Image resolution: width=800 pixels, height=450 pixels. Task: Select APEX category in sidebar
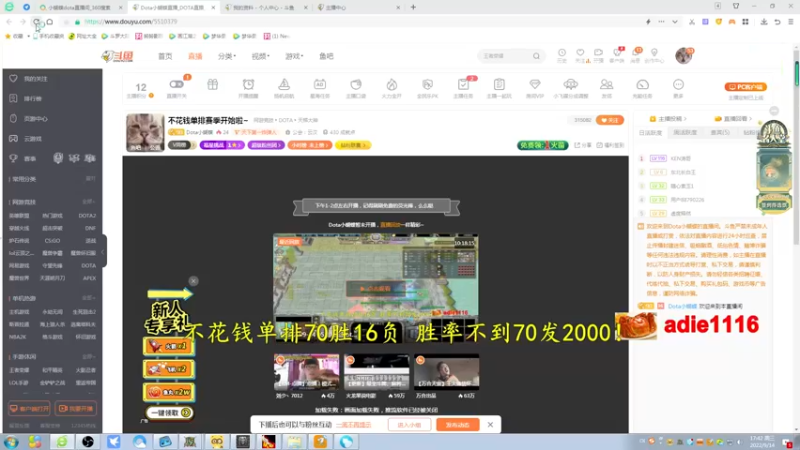[x=89, y=278]
